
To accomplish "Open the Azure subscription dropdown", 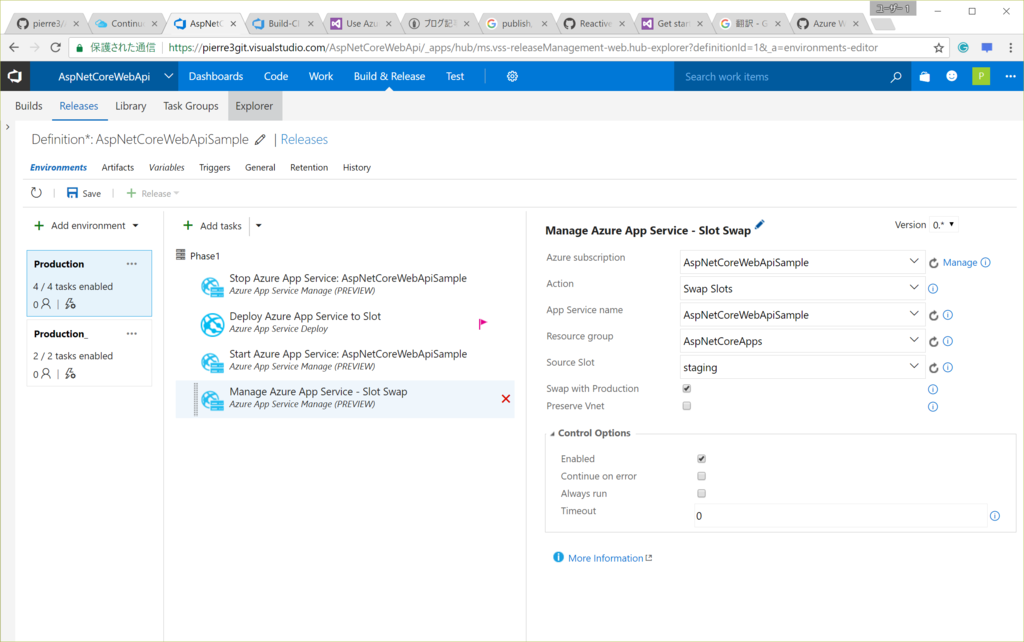I will point(802,263).
